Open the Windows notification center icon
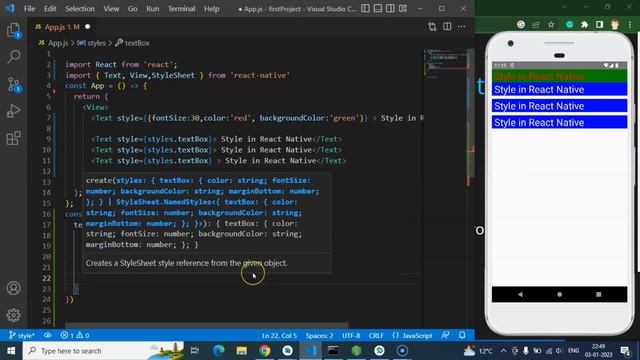 (x=625, y=351)
